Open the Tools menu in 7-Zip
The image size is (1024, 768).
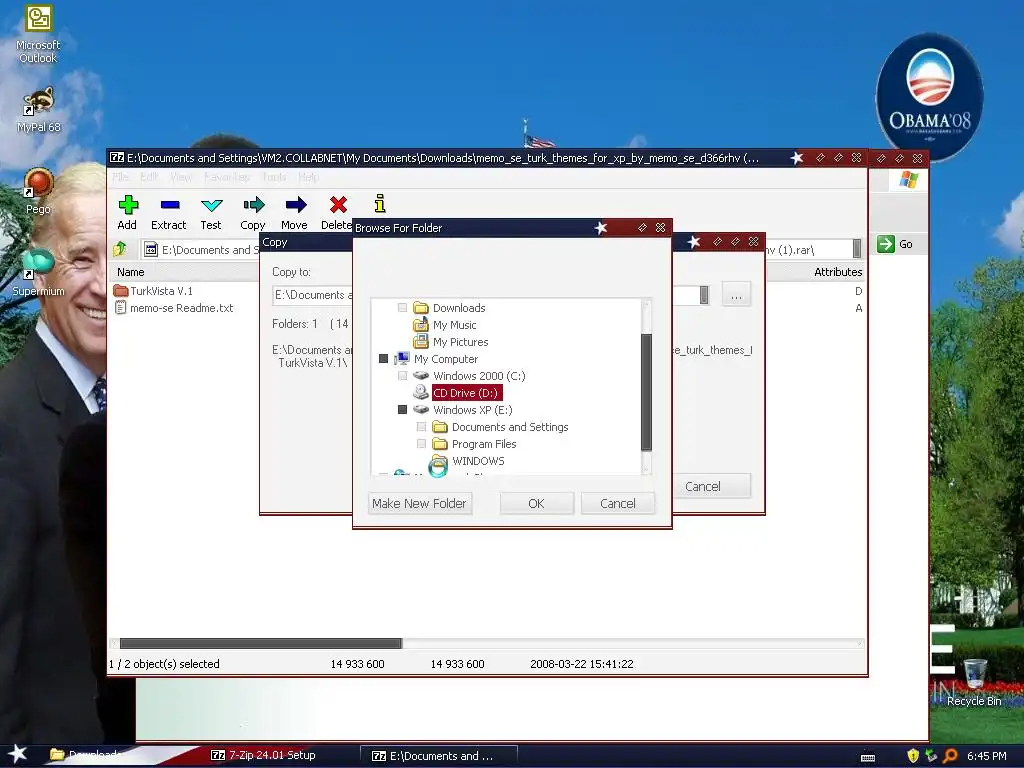click(x=274, y=177)
